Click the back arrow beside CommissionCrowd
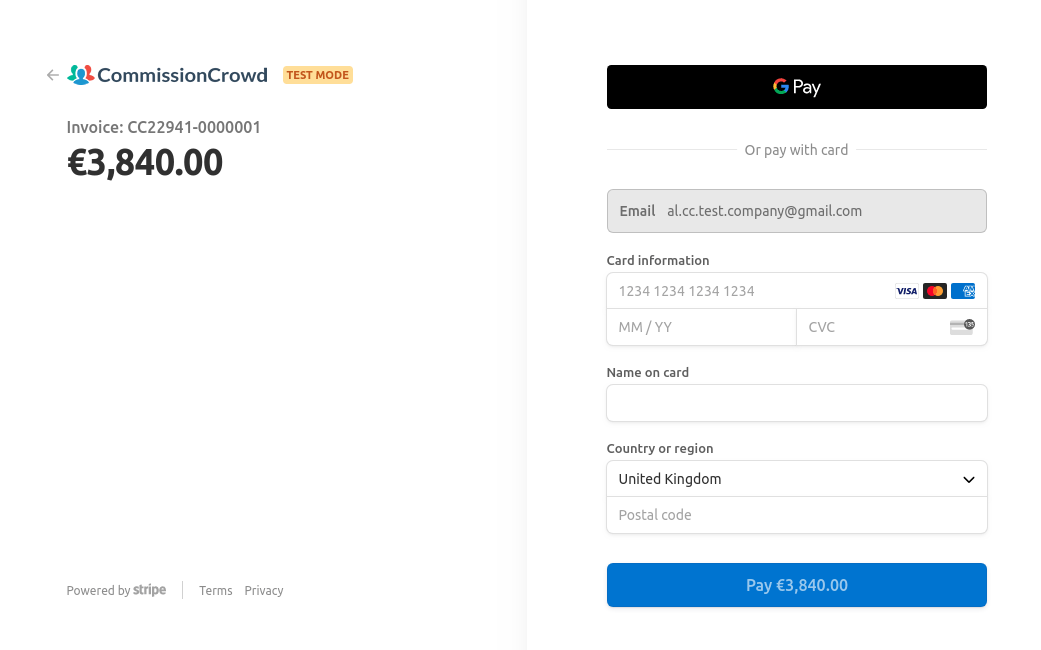The width and height of the screenshot is (1041, 650). (x=53, y=75)
